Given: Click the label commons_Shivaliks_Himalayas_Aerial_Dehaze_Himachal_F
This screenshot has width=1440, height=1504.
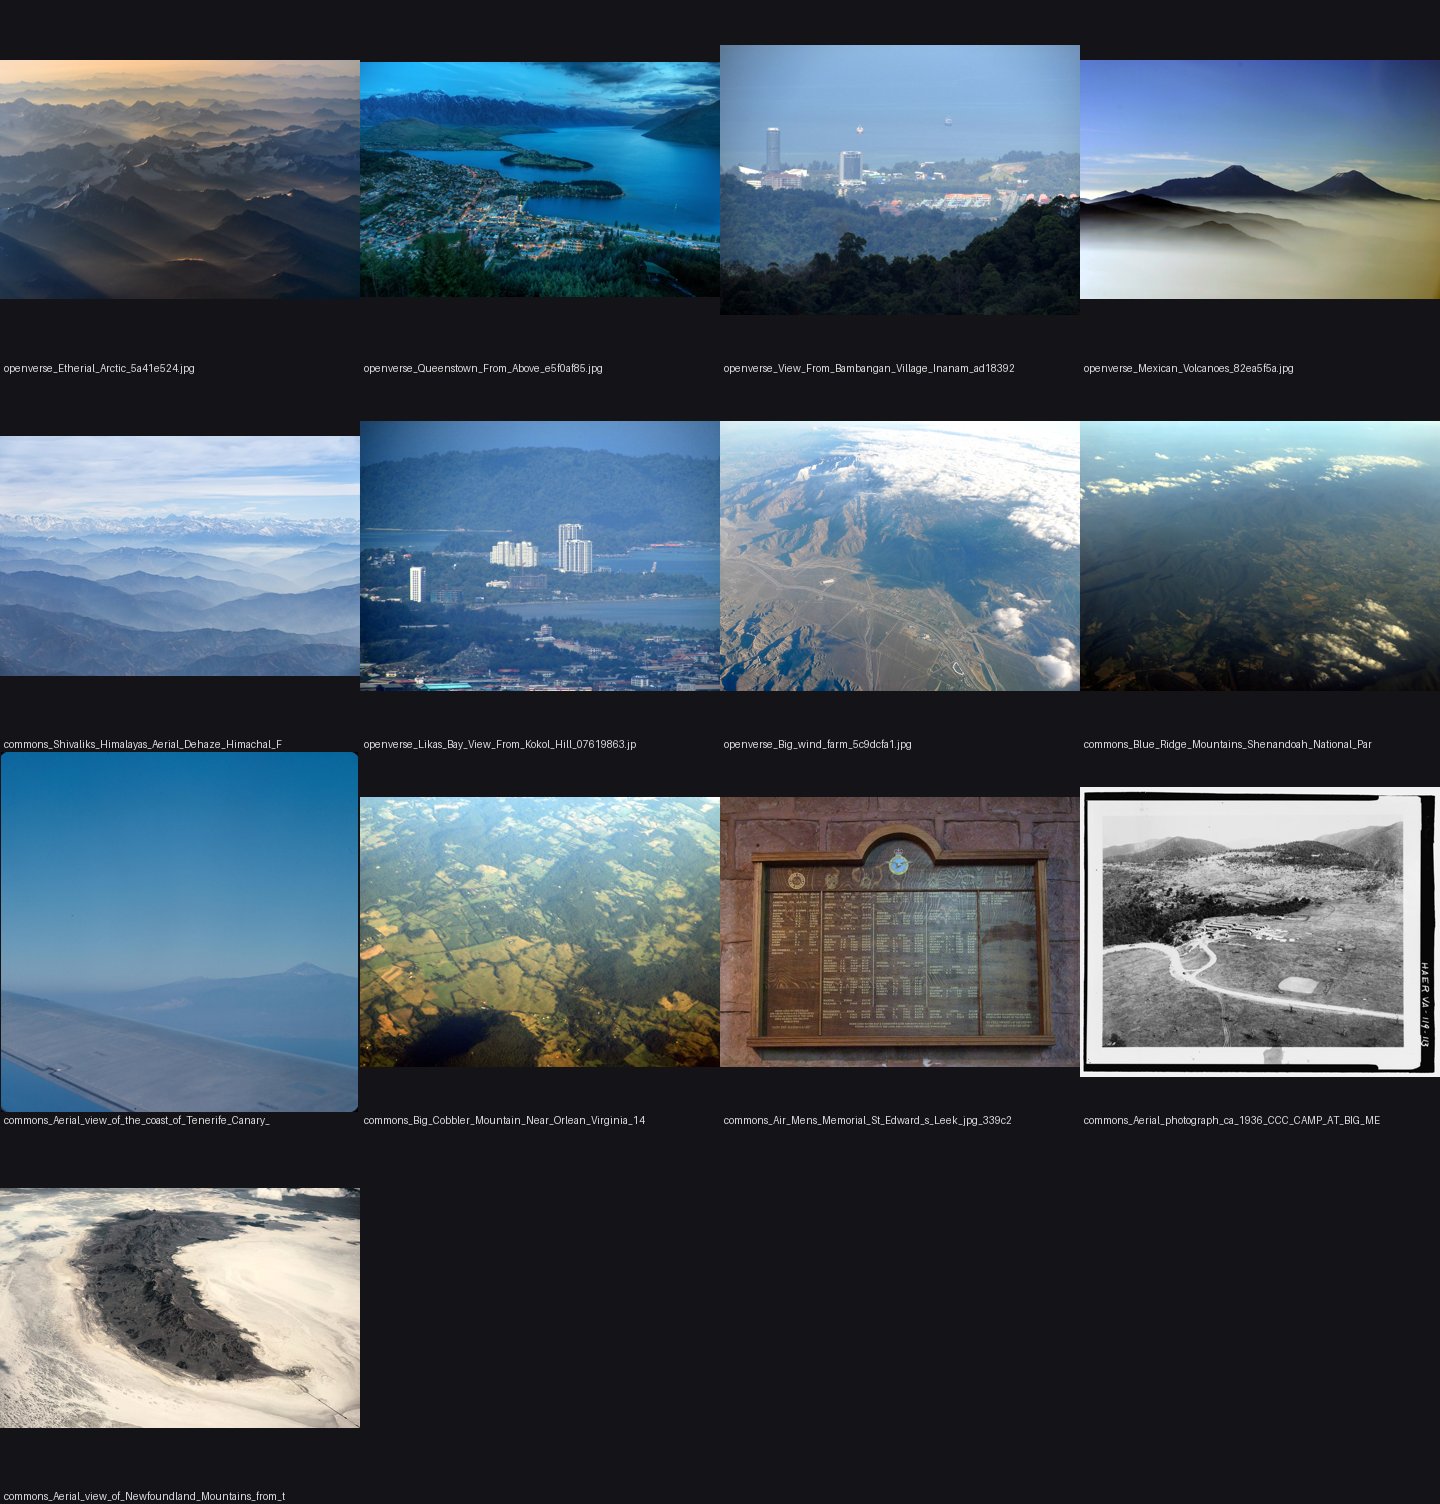Looking at the screenshot, I should click(143, 744).
